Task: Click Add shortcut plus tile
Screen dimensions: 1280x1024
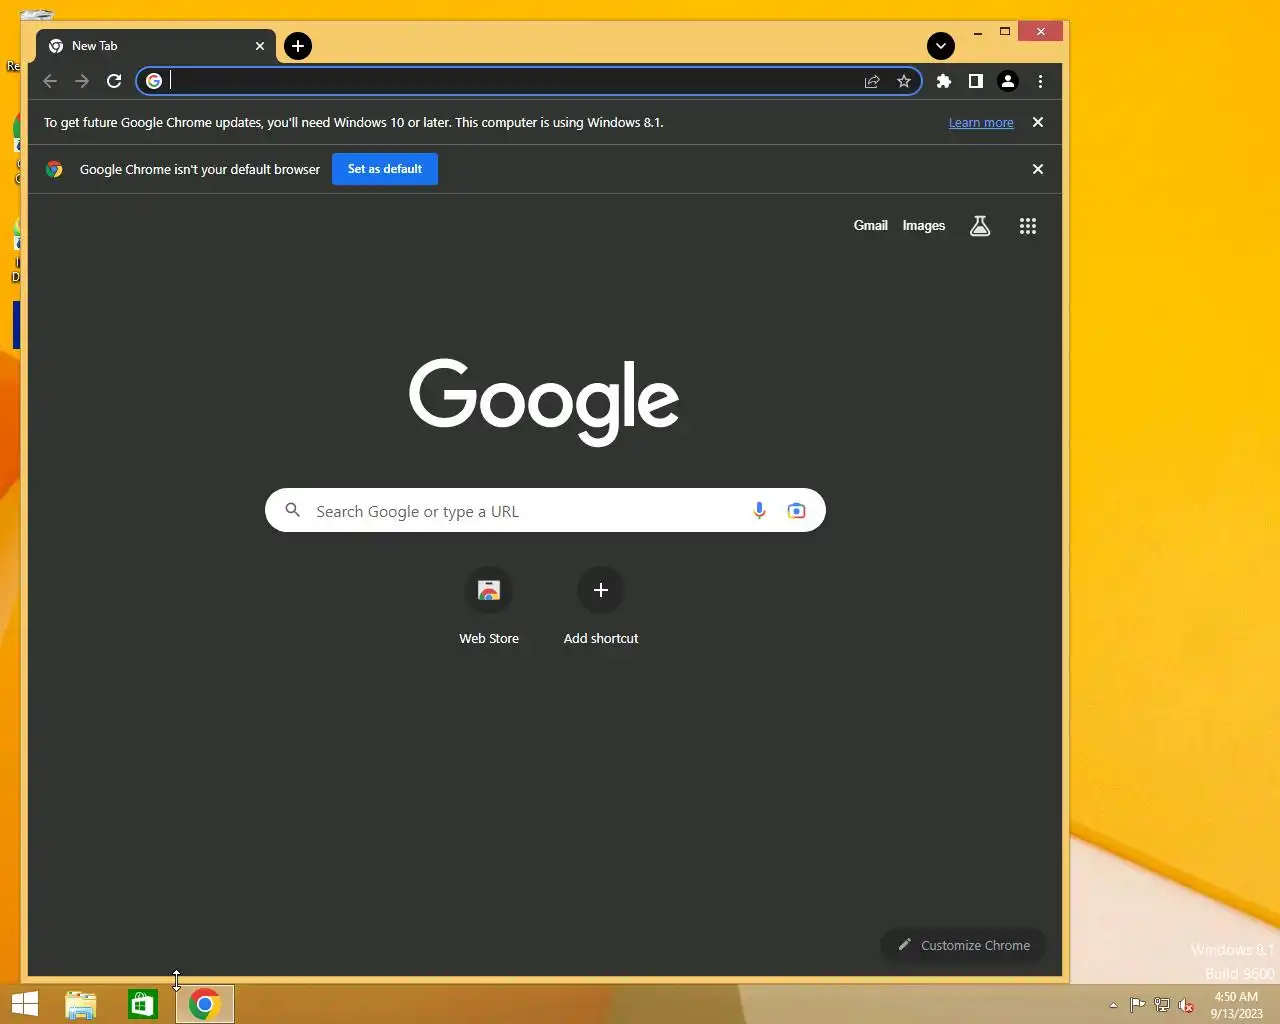Action: (601, 608)
